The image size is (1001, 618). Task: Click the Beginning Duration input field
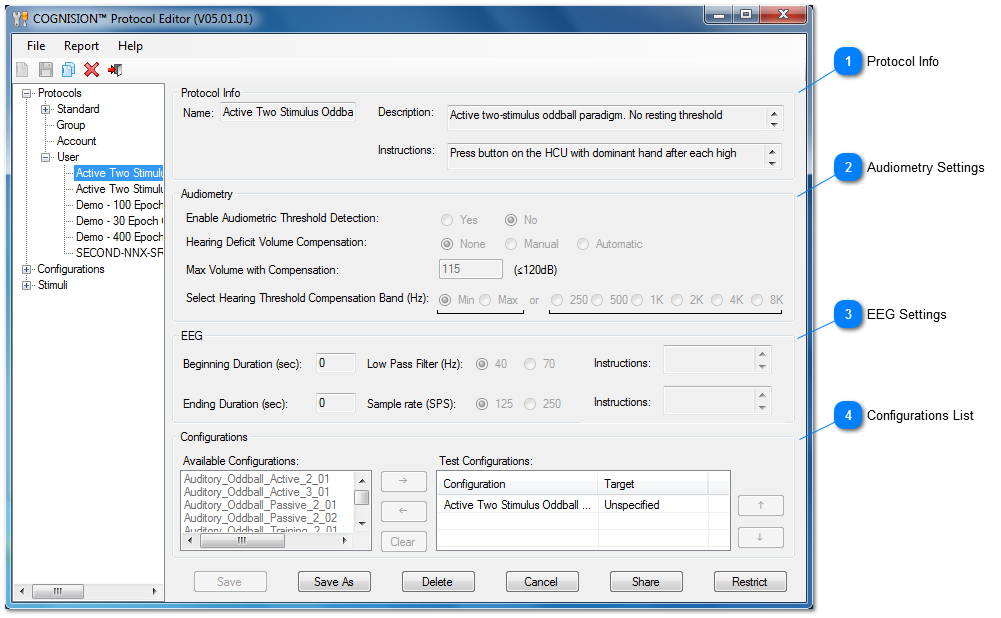click(x=335, y=363)
